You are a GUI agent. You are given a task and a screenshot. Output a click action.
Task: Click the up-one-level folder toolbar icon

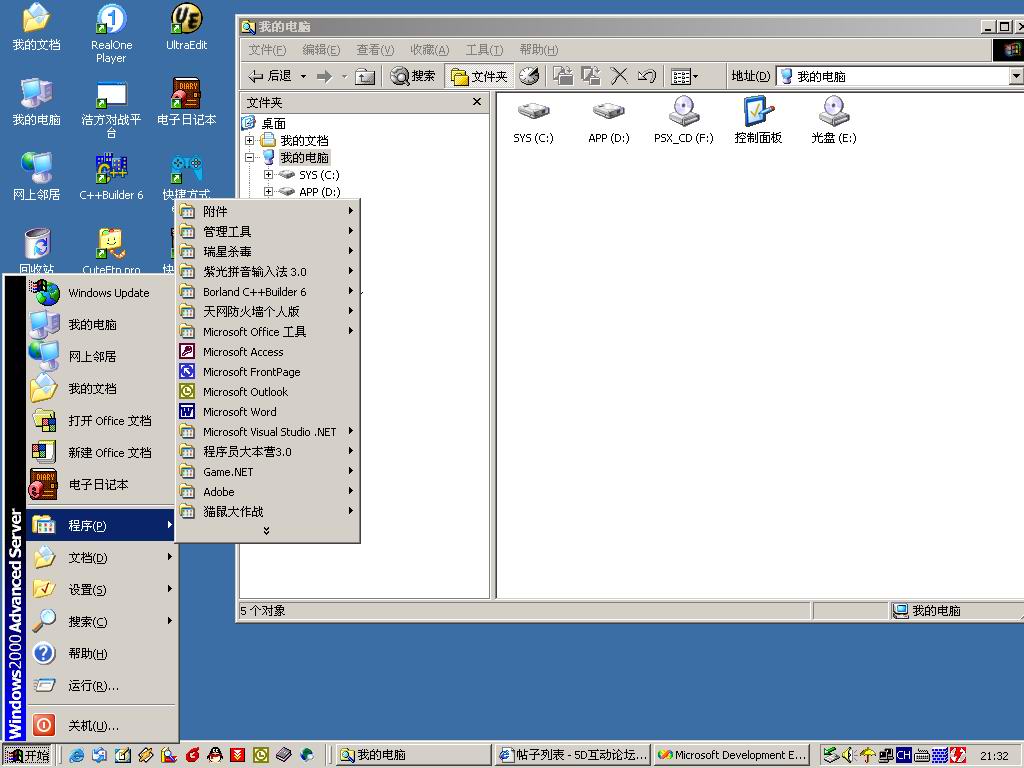tap(364, 76)
